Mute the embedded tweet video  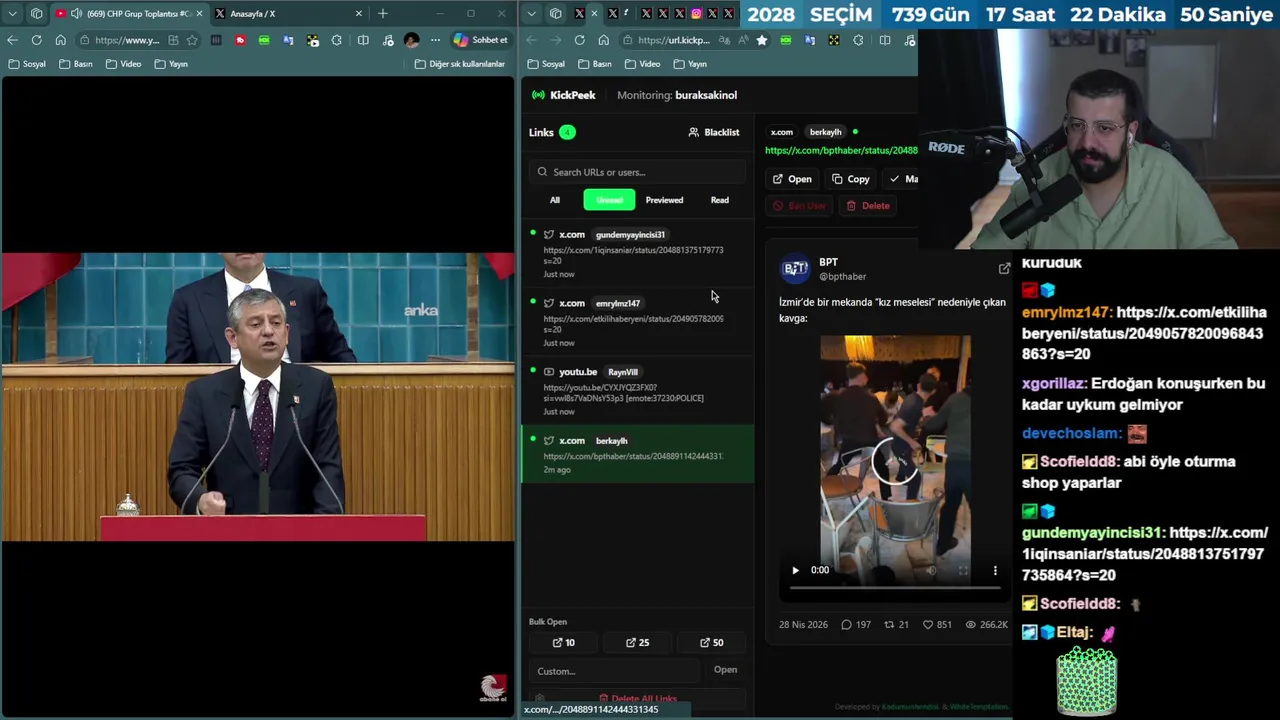[931, 570]
